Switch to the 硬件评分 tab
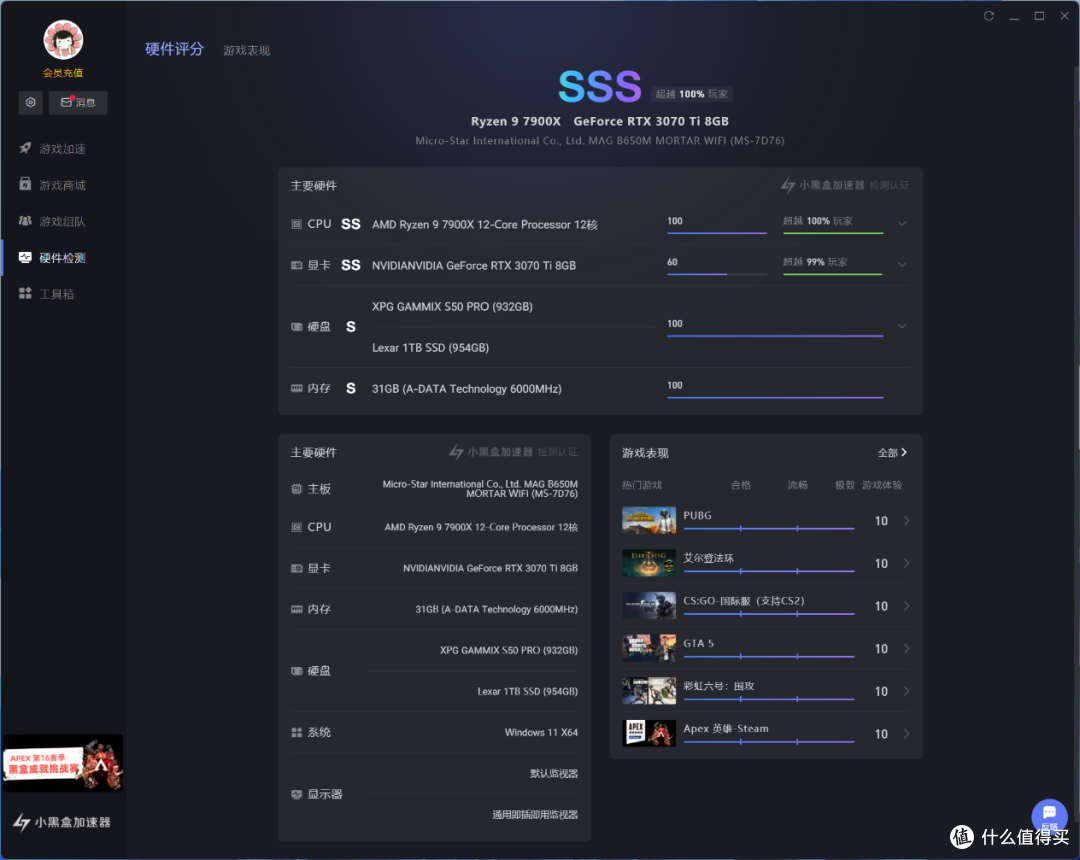This screenshot has height=860, width=1080. pos(174,50)
